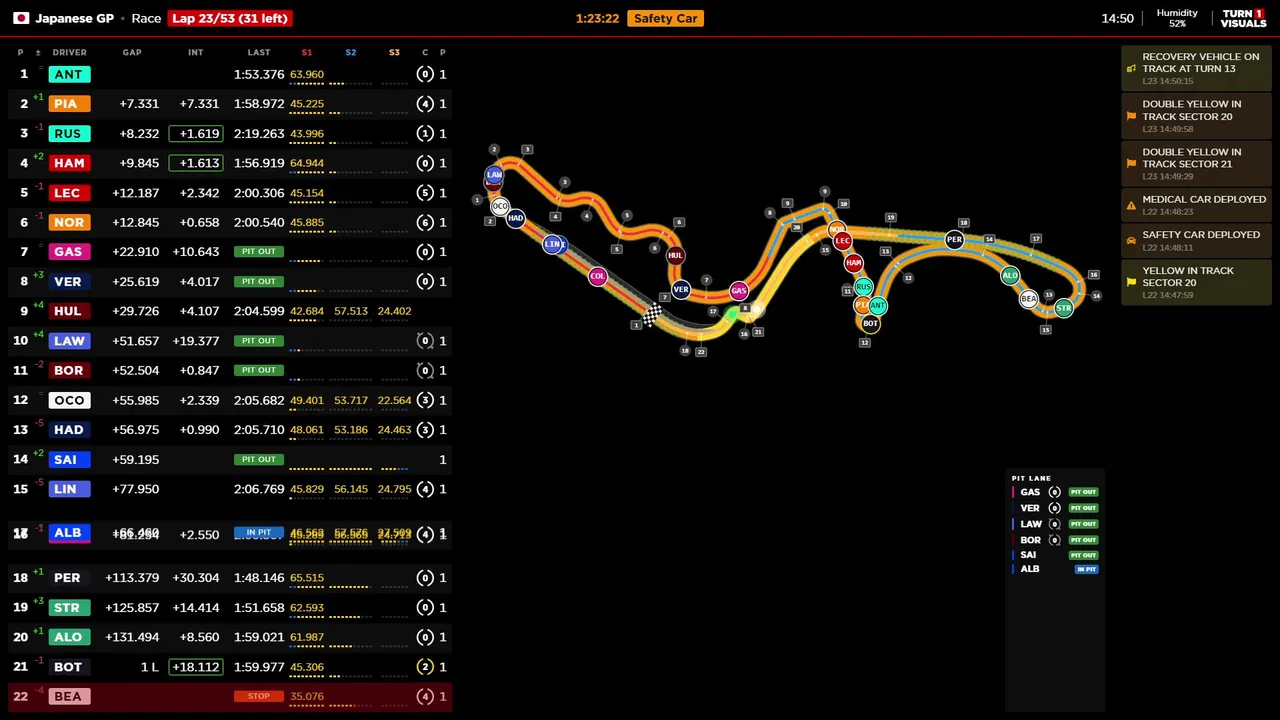The width and height of the screenshot is (1280, 720).
Task: Select the BOT car marker on the track map
Action: [870, 324]
